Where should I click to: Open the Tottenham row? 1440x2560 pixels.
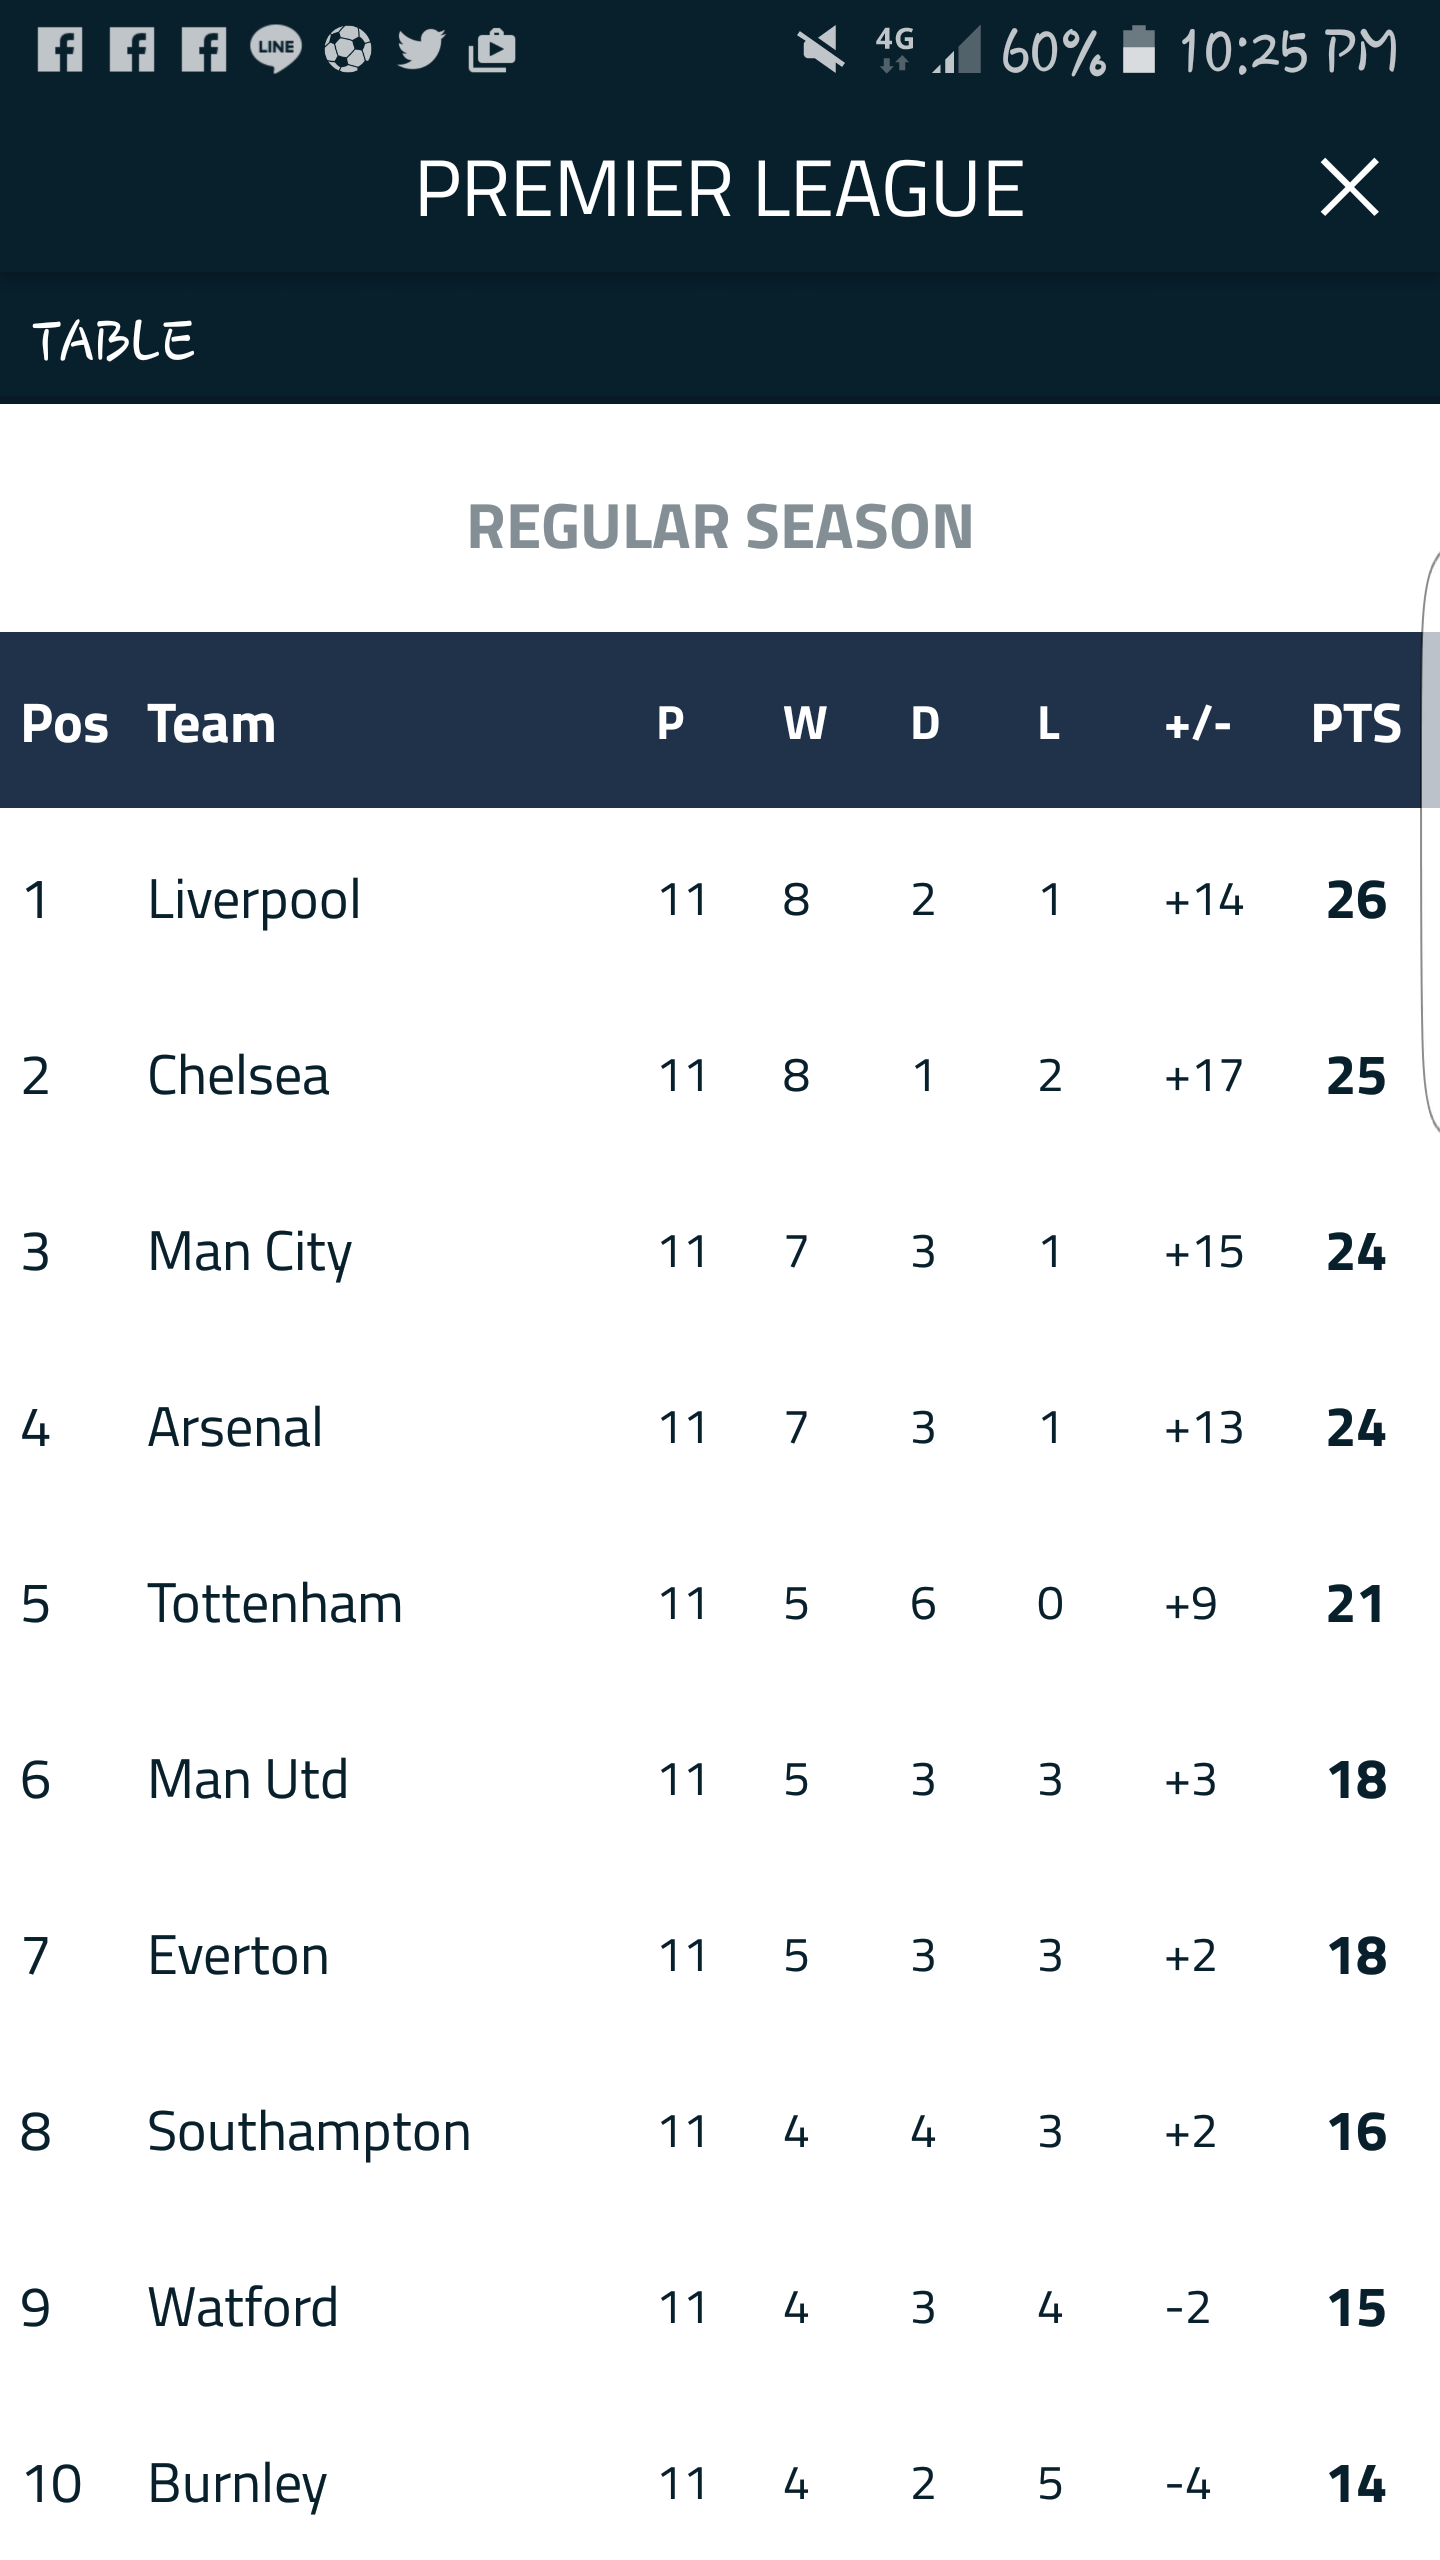pos(275,1603)
